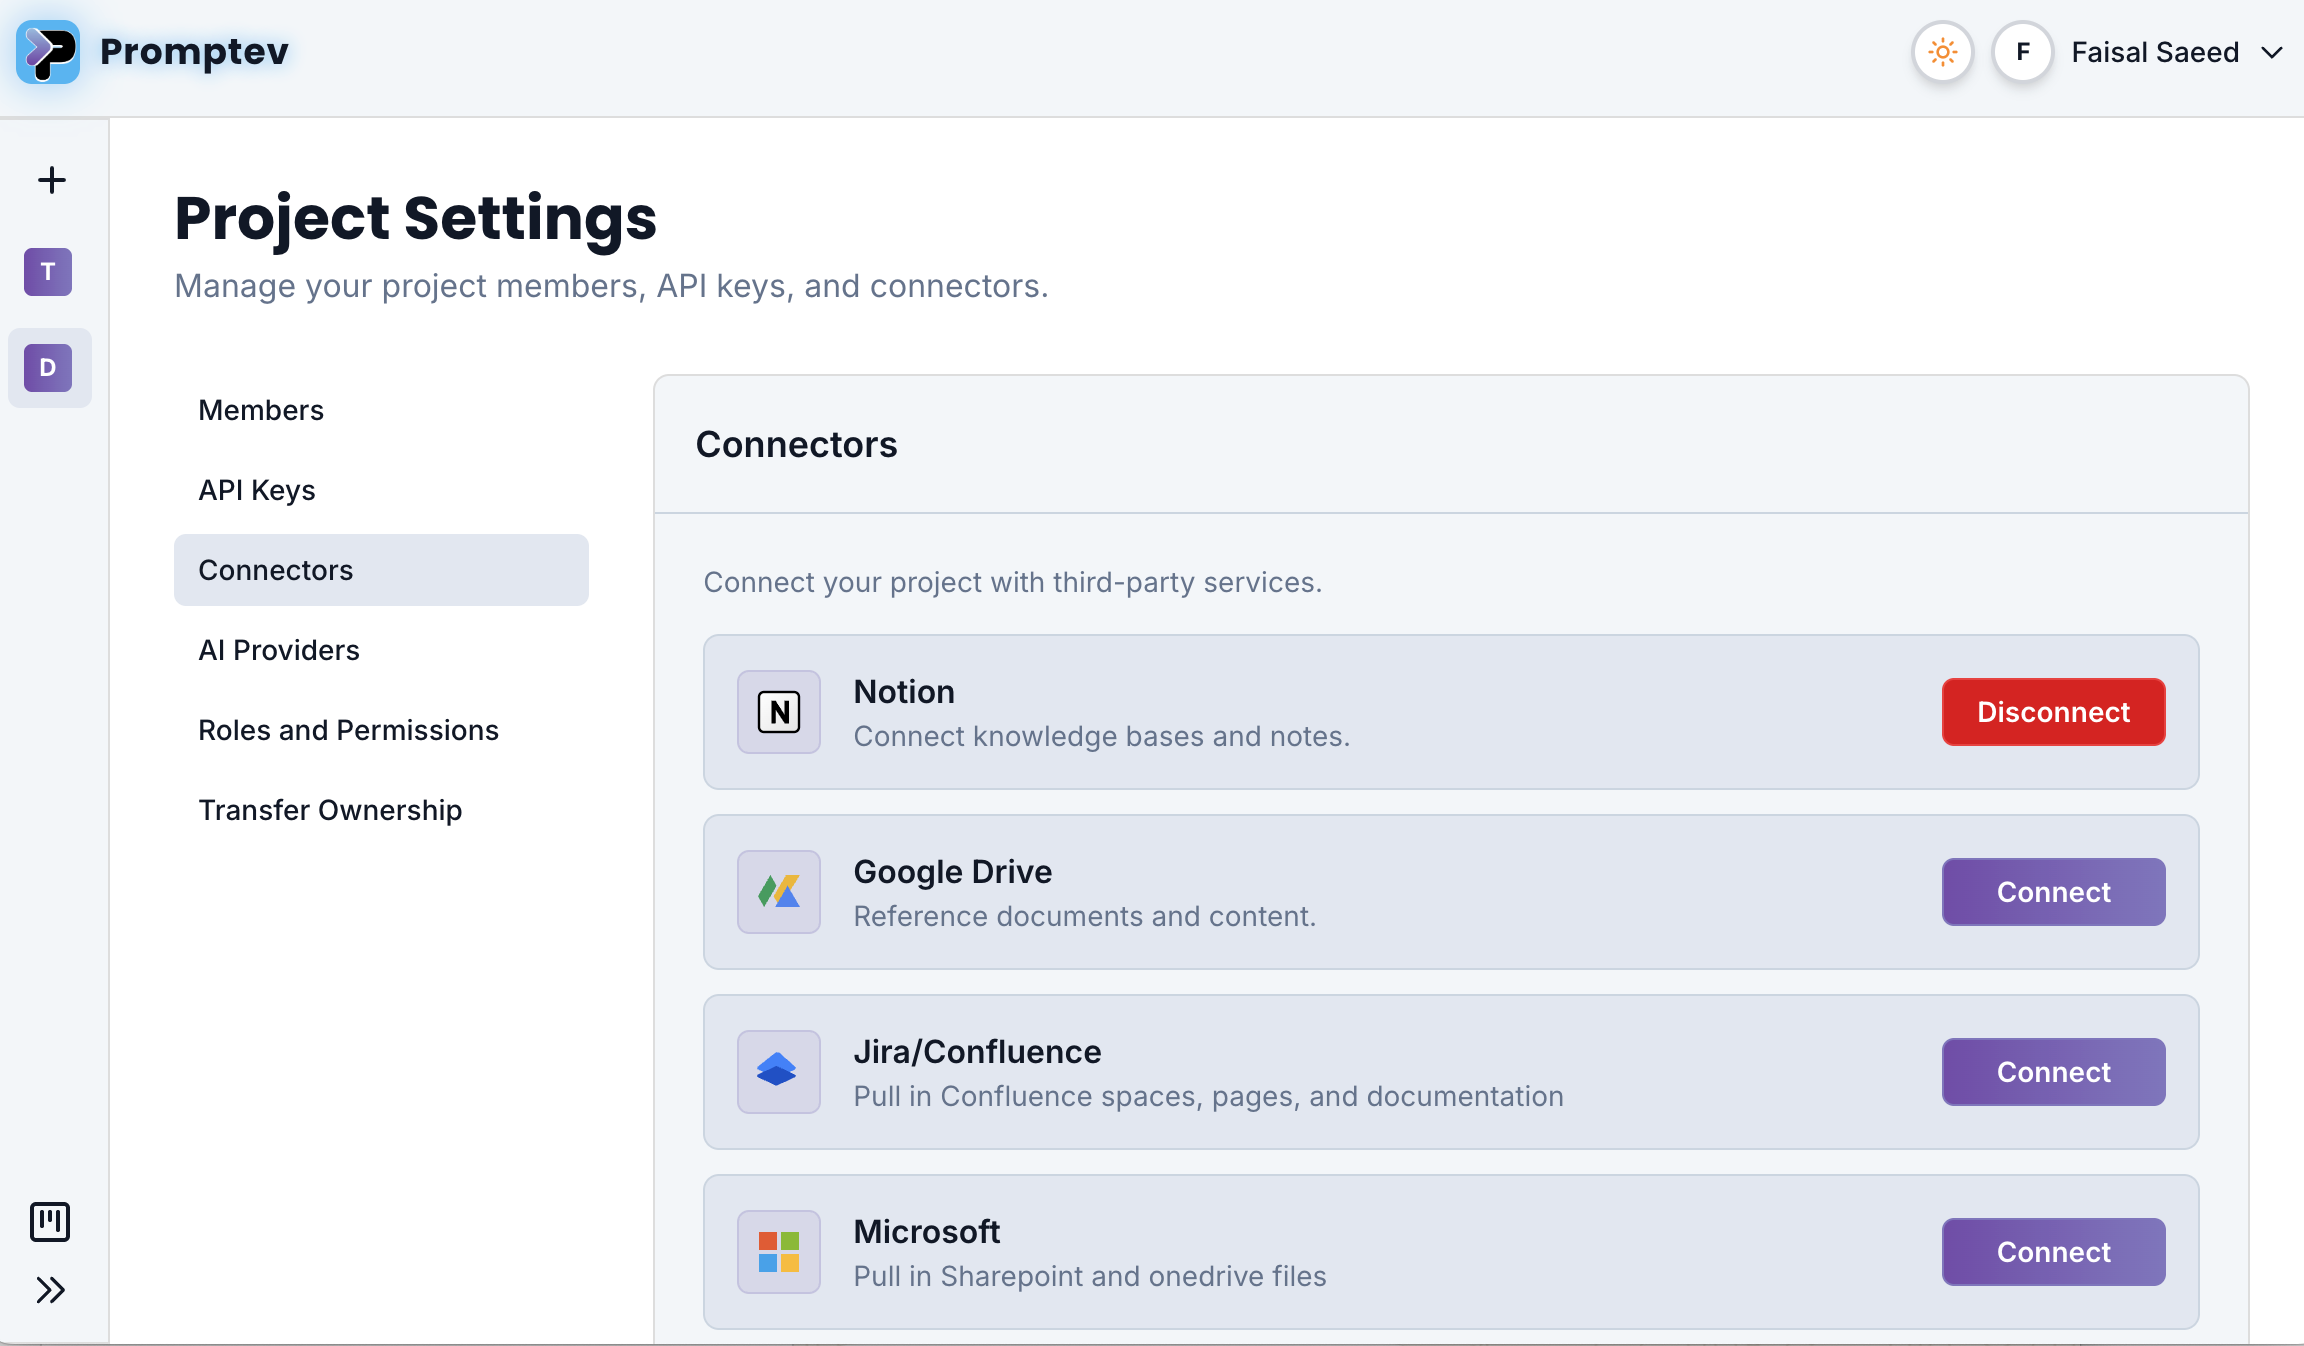Go to AI Providers section
The image size is (2304, 1346).
coord(279,650)
